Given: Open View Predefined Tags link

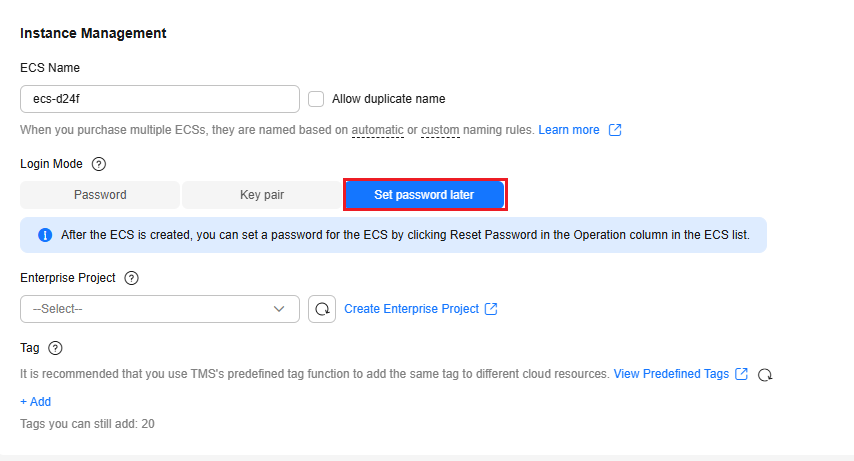Looking at the screenshot, I should pos(671,374).
